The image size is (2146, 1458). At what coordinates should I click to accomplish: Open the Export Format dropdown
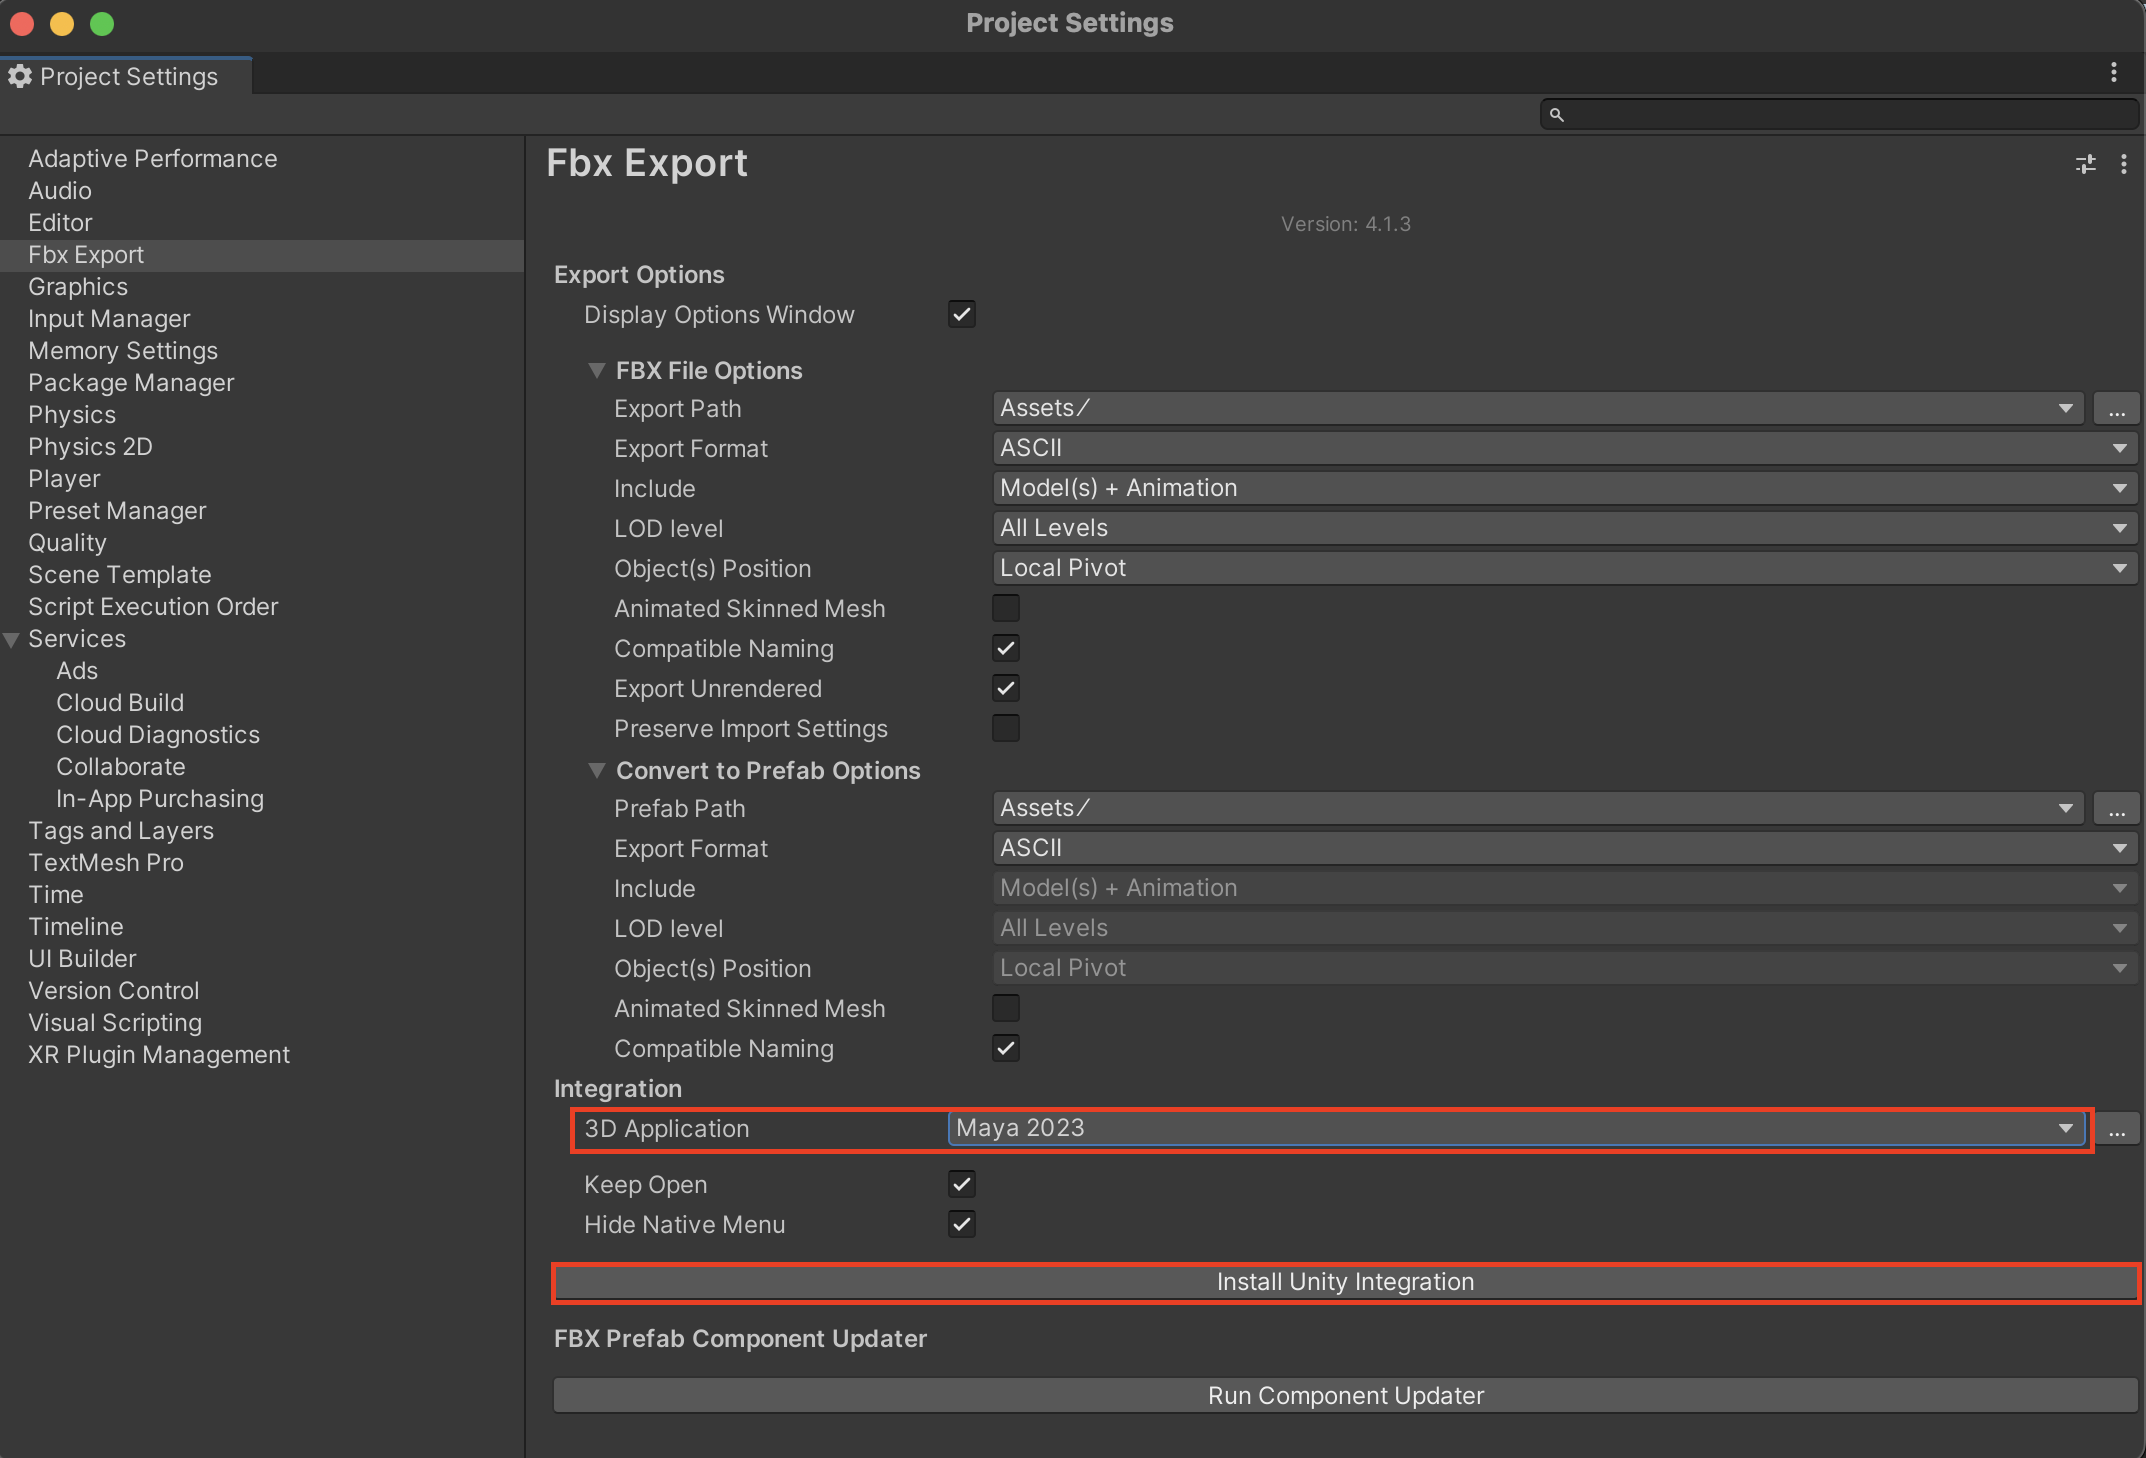point(1560,448)
